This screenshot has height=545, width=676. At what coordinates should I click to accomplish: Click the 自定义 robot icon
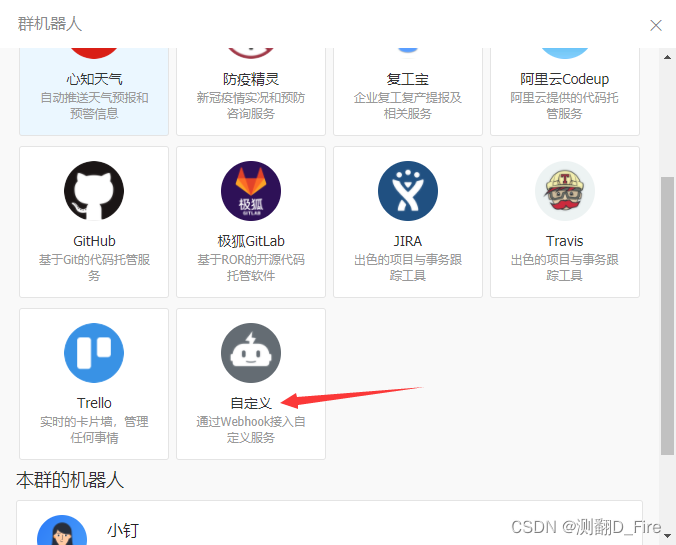click(x=251, y=353)
